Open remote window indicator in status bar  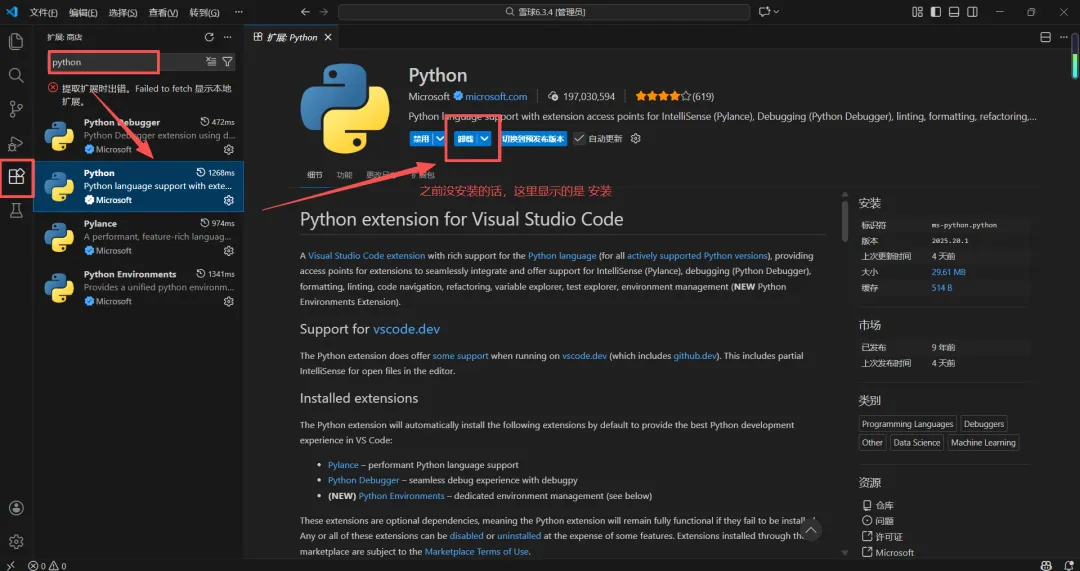tap(10, 565)
